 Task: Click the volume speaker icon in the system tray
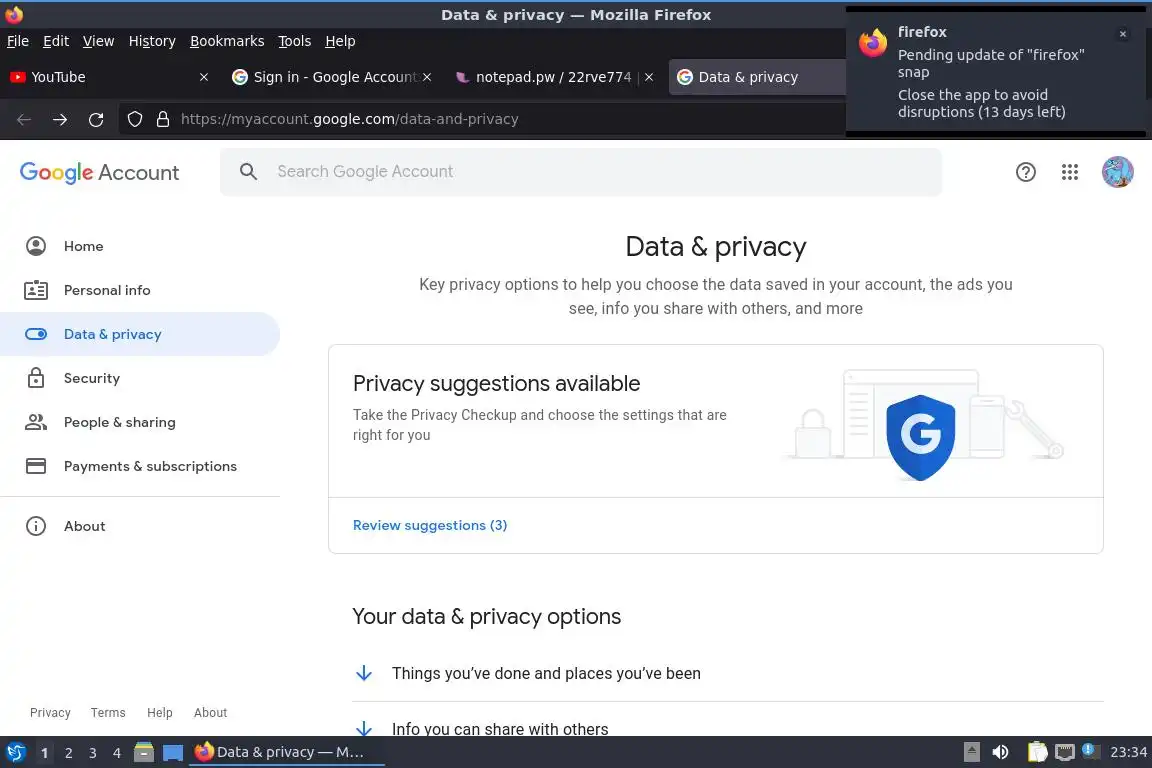[x=1001, y=752]
